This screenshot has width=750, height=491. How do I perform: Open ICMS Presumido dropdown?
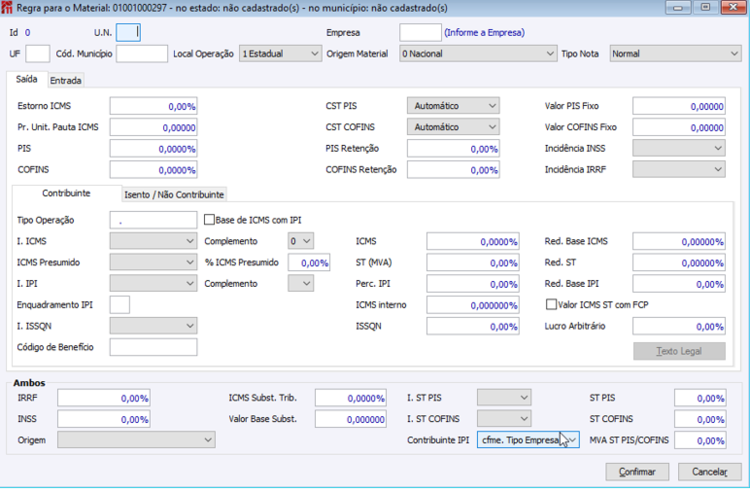click(x=153, y=262)
